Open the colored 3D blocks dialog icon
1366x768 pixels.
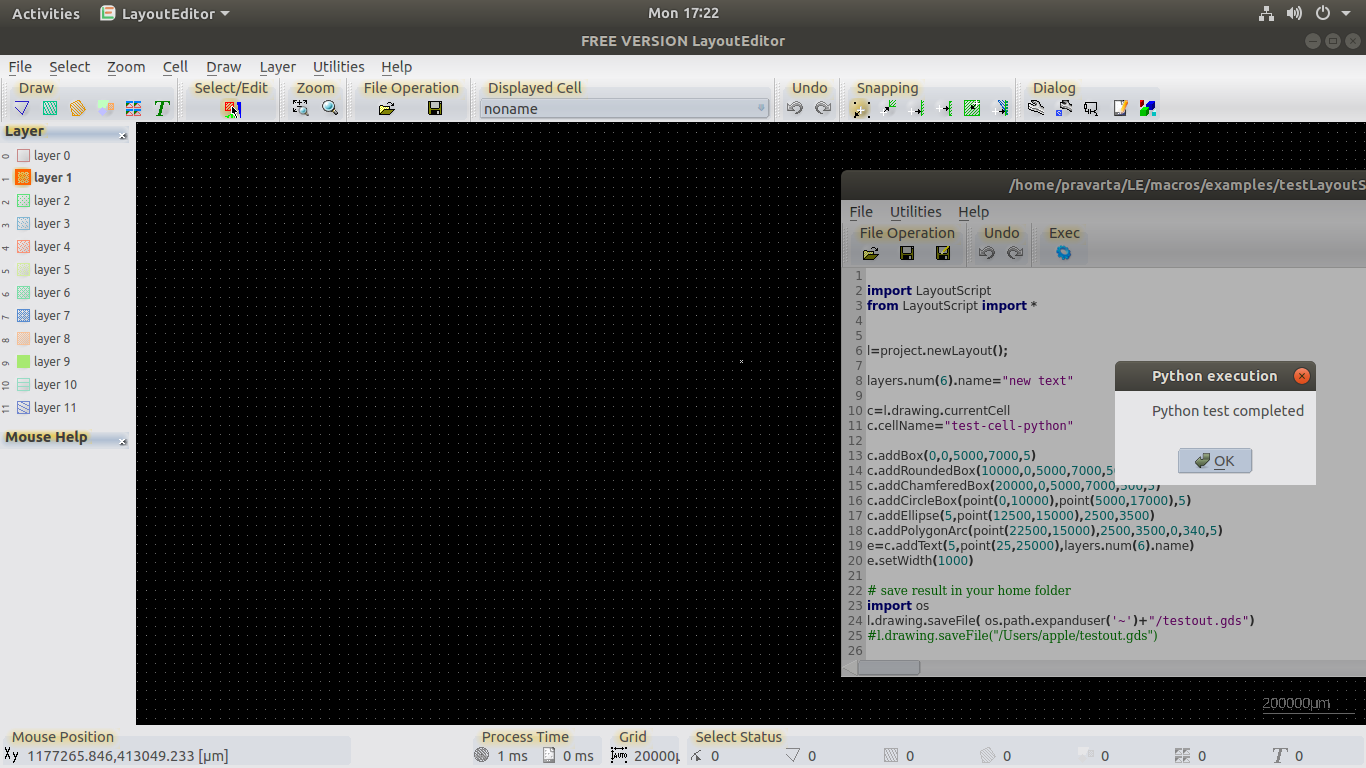[1148, 108]
